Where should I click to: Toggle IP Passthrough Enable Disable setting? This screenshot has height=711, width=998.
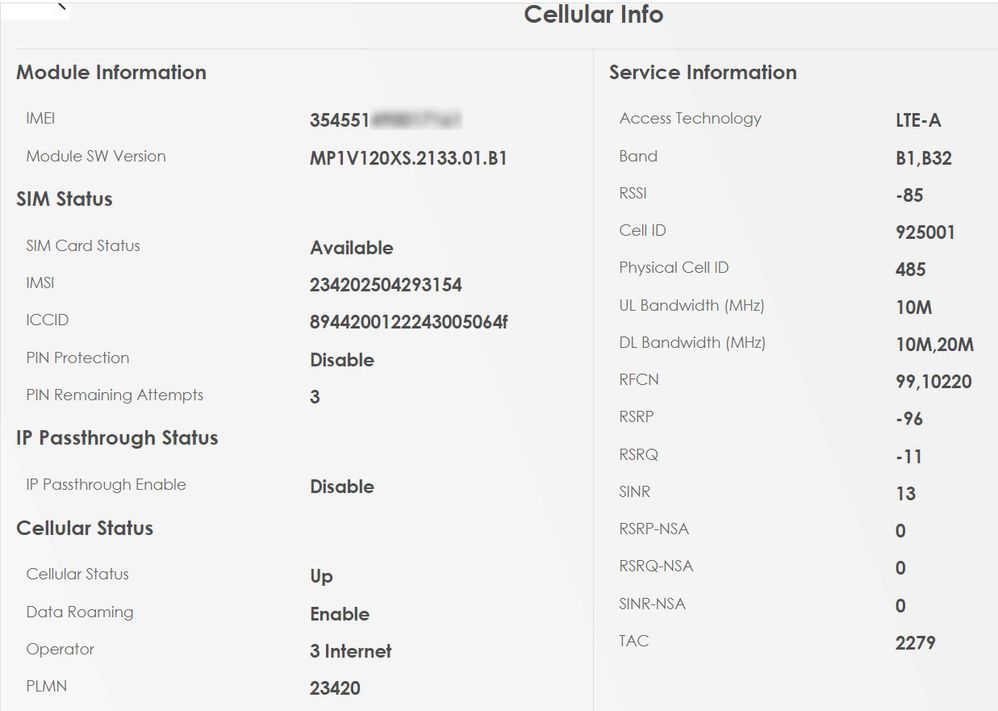click(x=342, y=487)
